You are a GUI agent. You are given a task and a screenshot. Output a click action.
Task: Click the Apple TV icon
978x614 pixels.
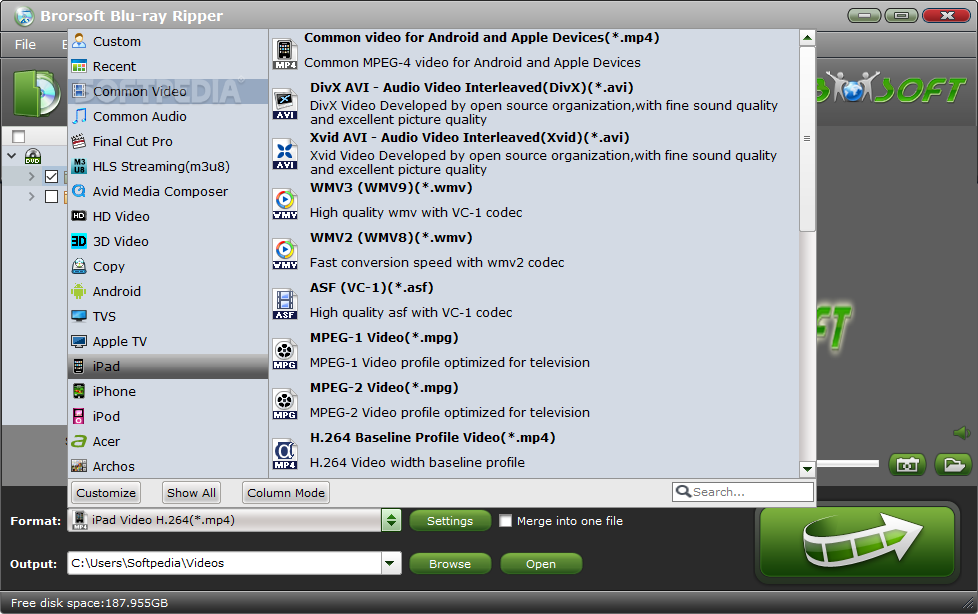click(79, 341)
